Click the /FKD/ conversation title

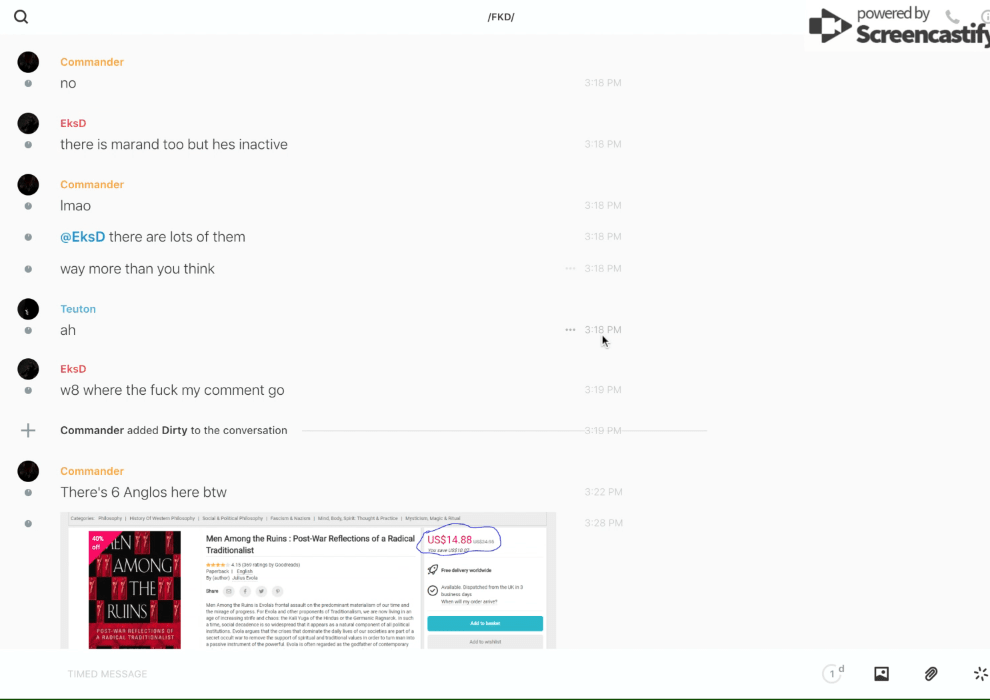[501, 17]
